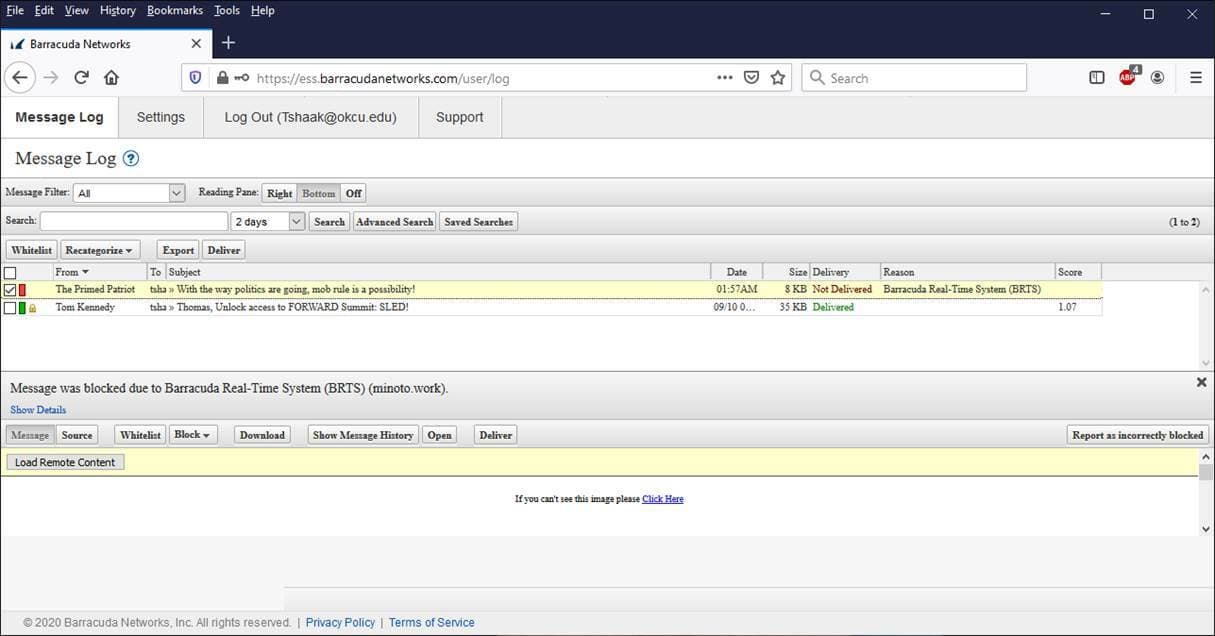Expand the Recategorize dropdown
The height and width of the screenshot is (636, 1215).
(101, 250)
